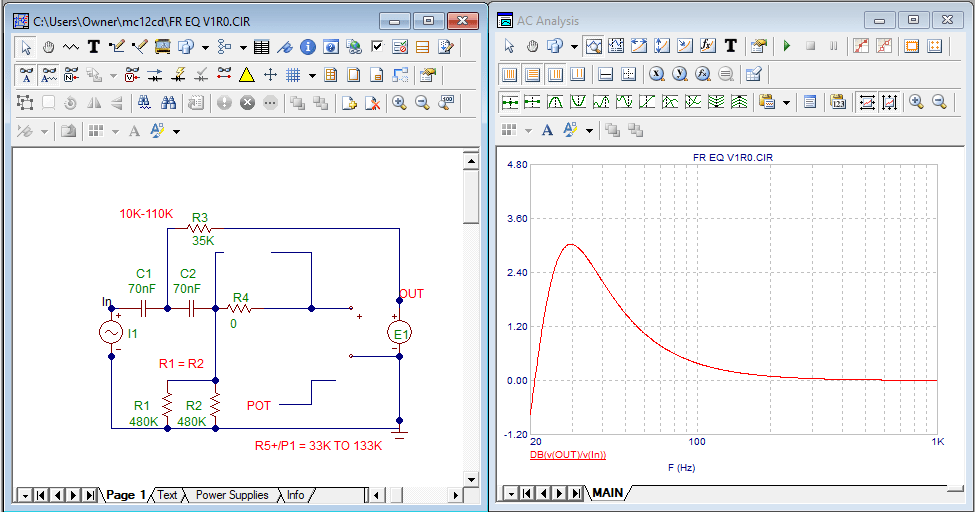Open the blue Info mode icon
975x512 pixels.
(x=308, y=47)
